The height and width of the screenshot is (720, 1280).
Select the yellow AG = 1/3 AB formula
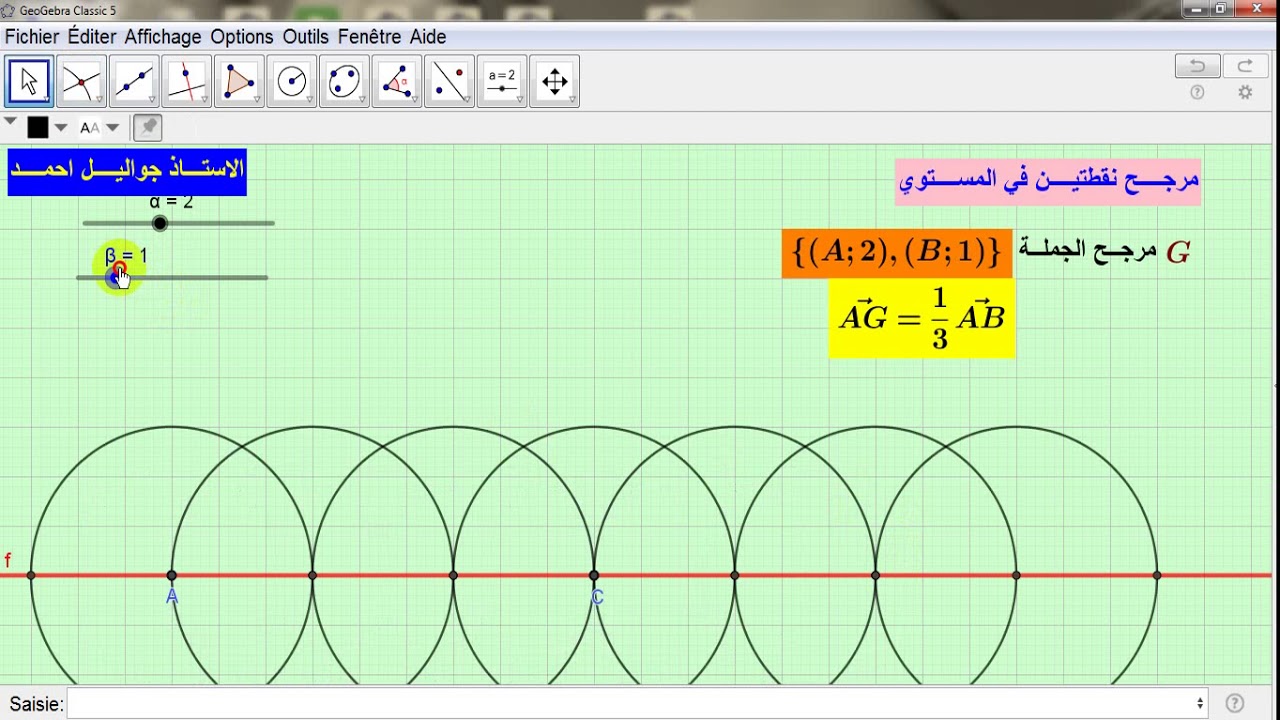point(922,318)
